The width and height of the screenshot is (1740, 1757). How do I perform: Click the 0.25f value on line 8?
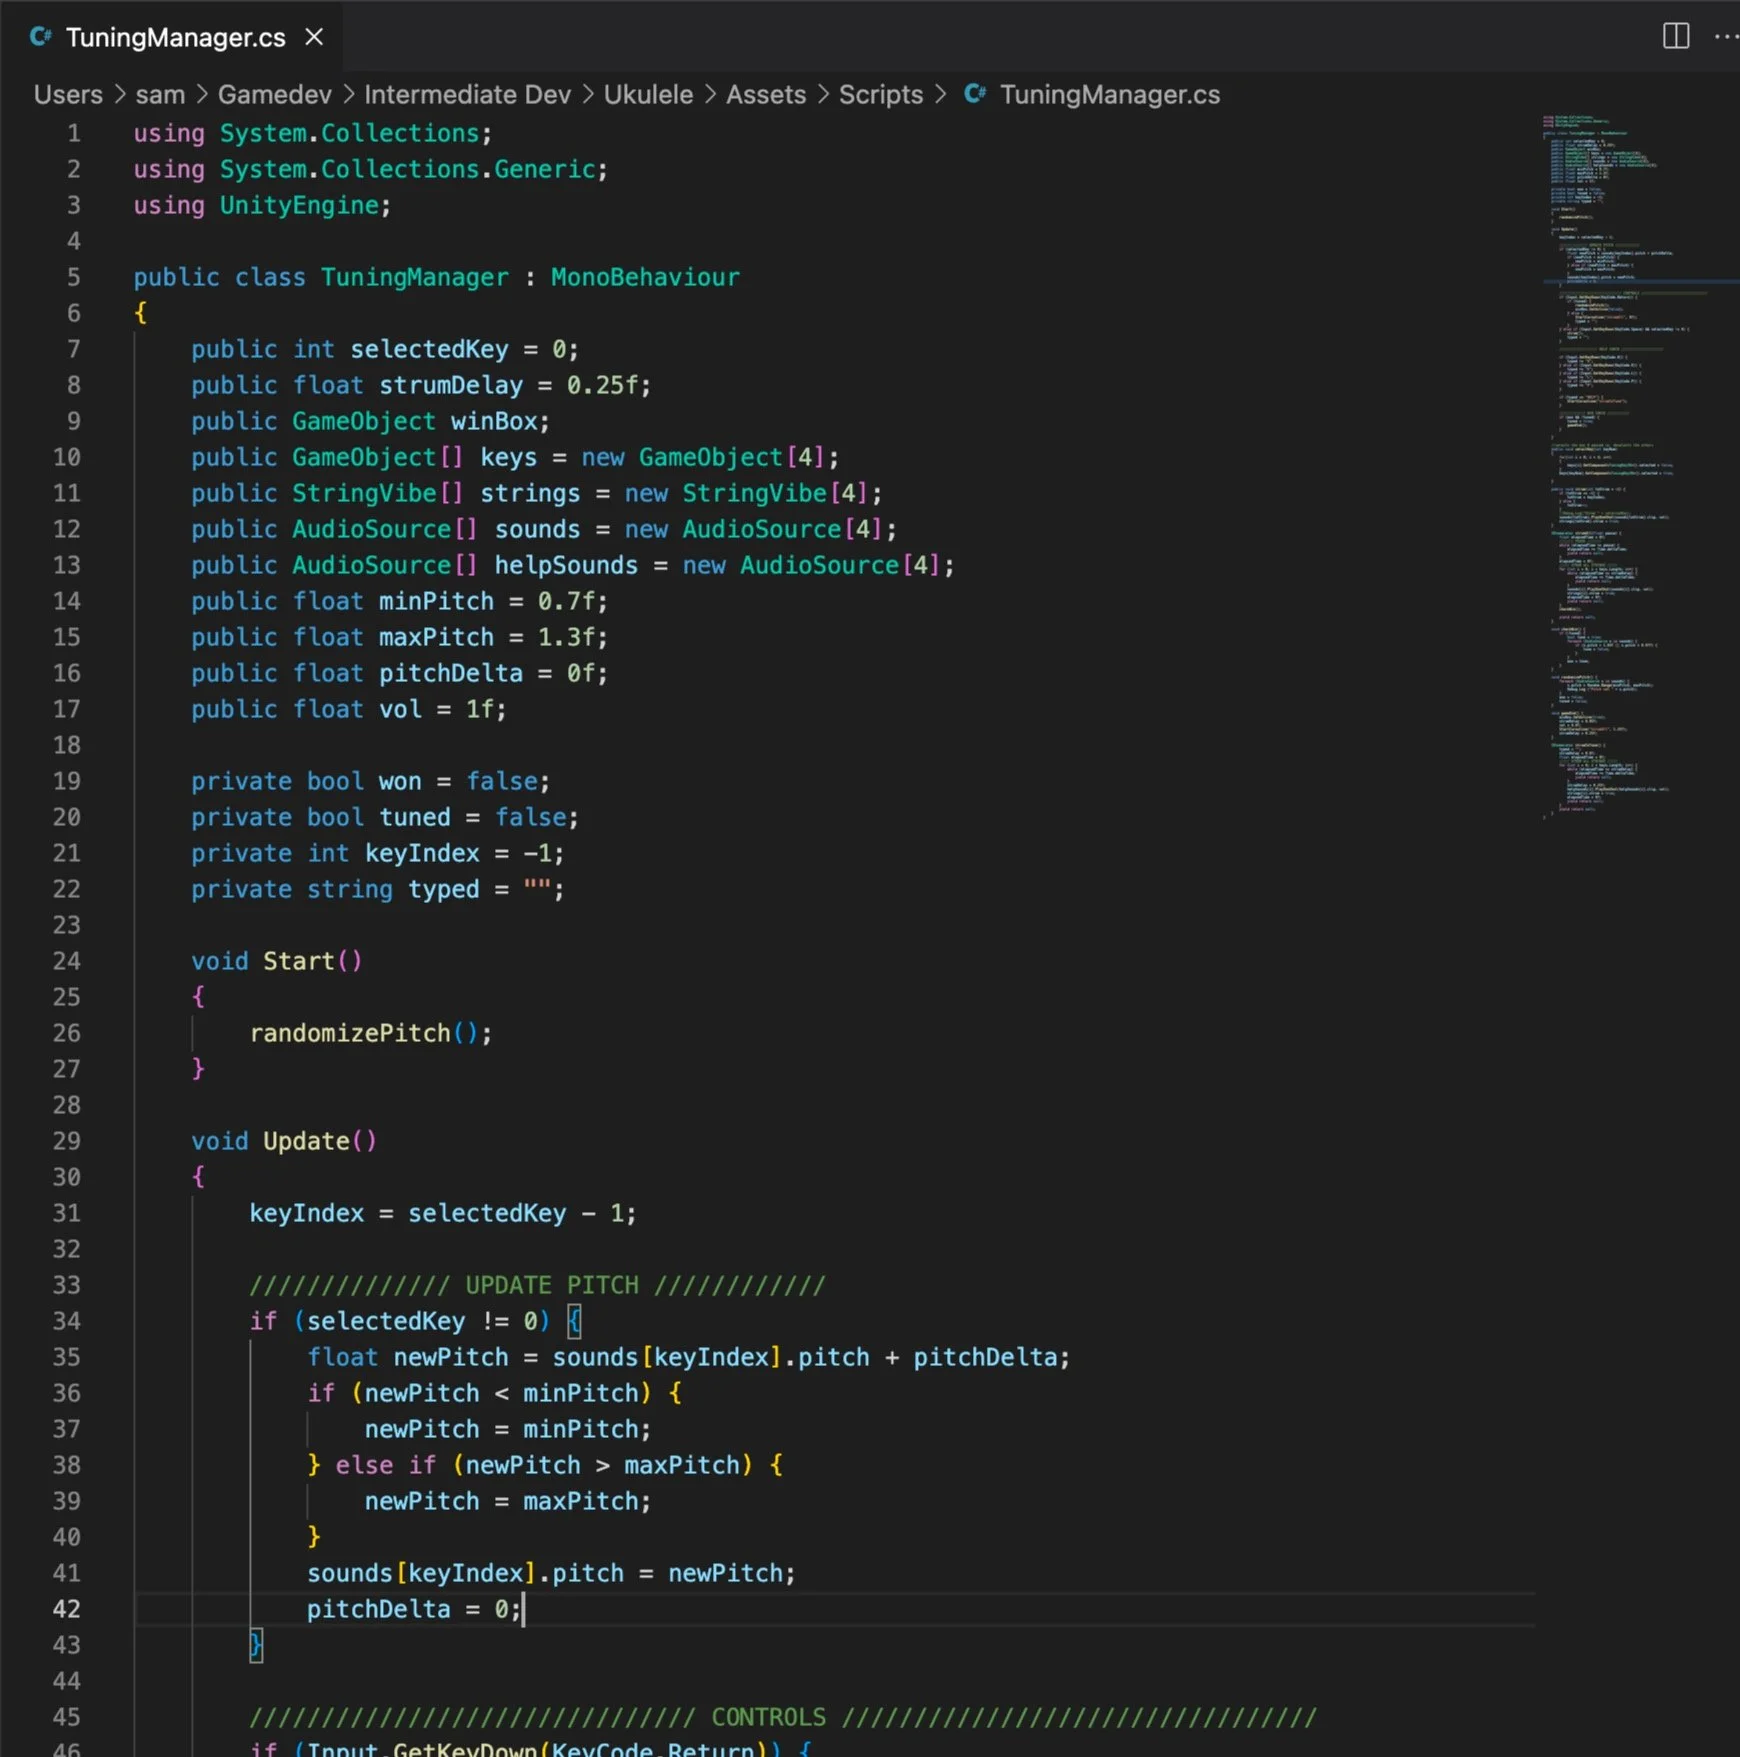click(x=602, y=385)
